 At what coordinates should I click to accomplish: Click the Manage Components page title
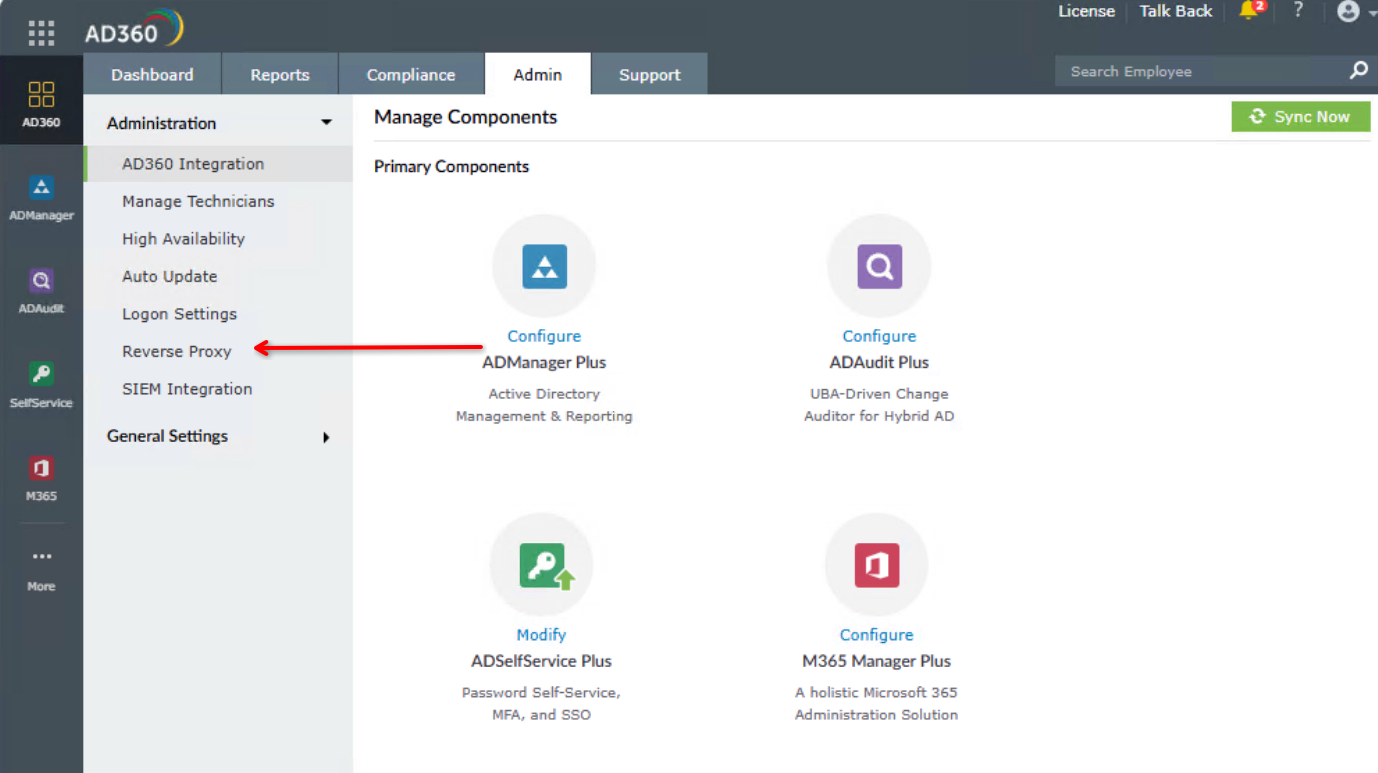coord(465,117)
